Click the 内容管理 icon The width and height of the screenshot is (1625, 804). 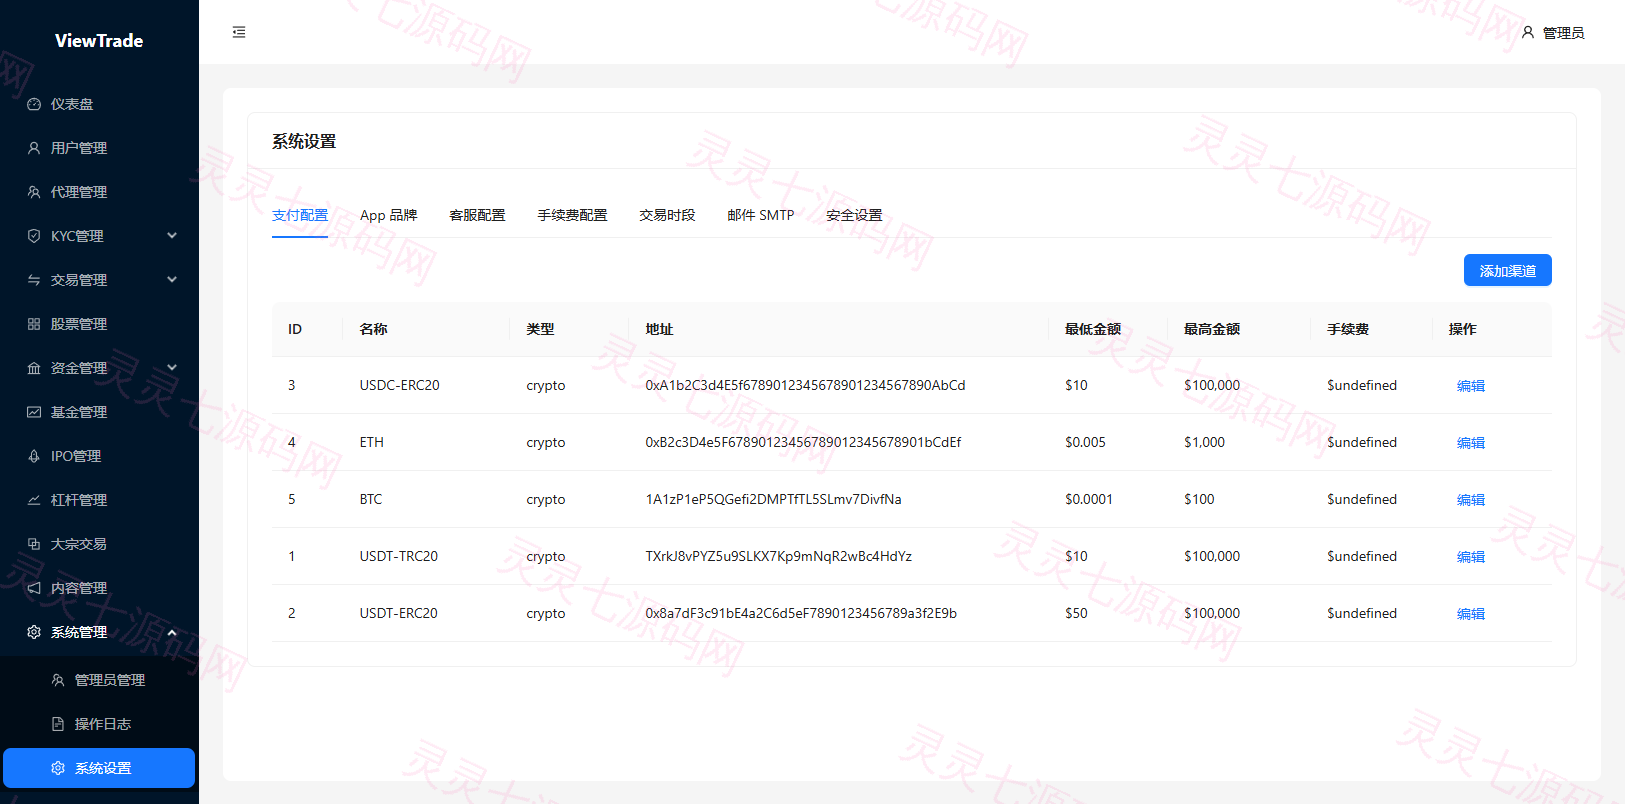coord(34,588)
